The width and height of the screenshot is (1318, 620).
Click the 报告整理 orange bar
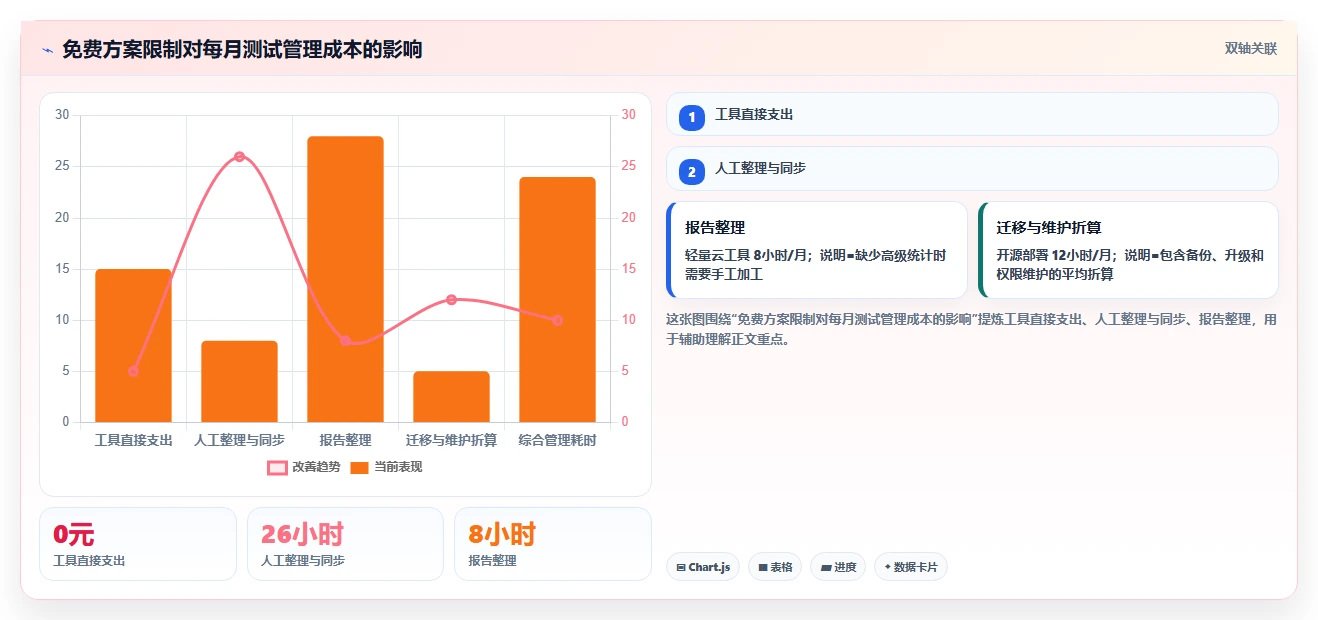click(x=345, y=279)
